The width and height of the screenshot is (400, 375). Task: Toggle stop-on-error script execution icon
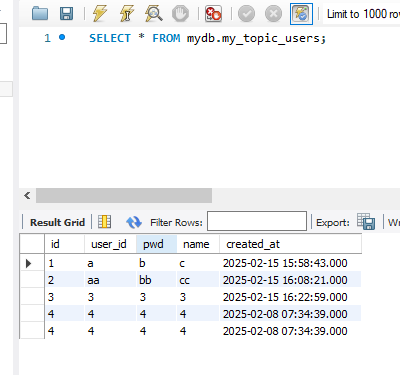213,14
